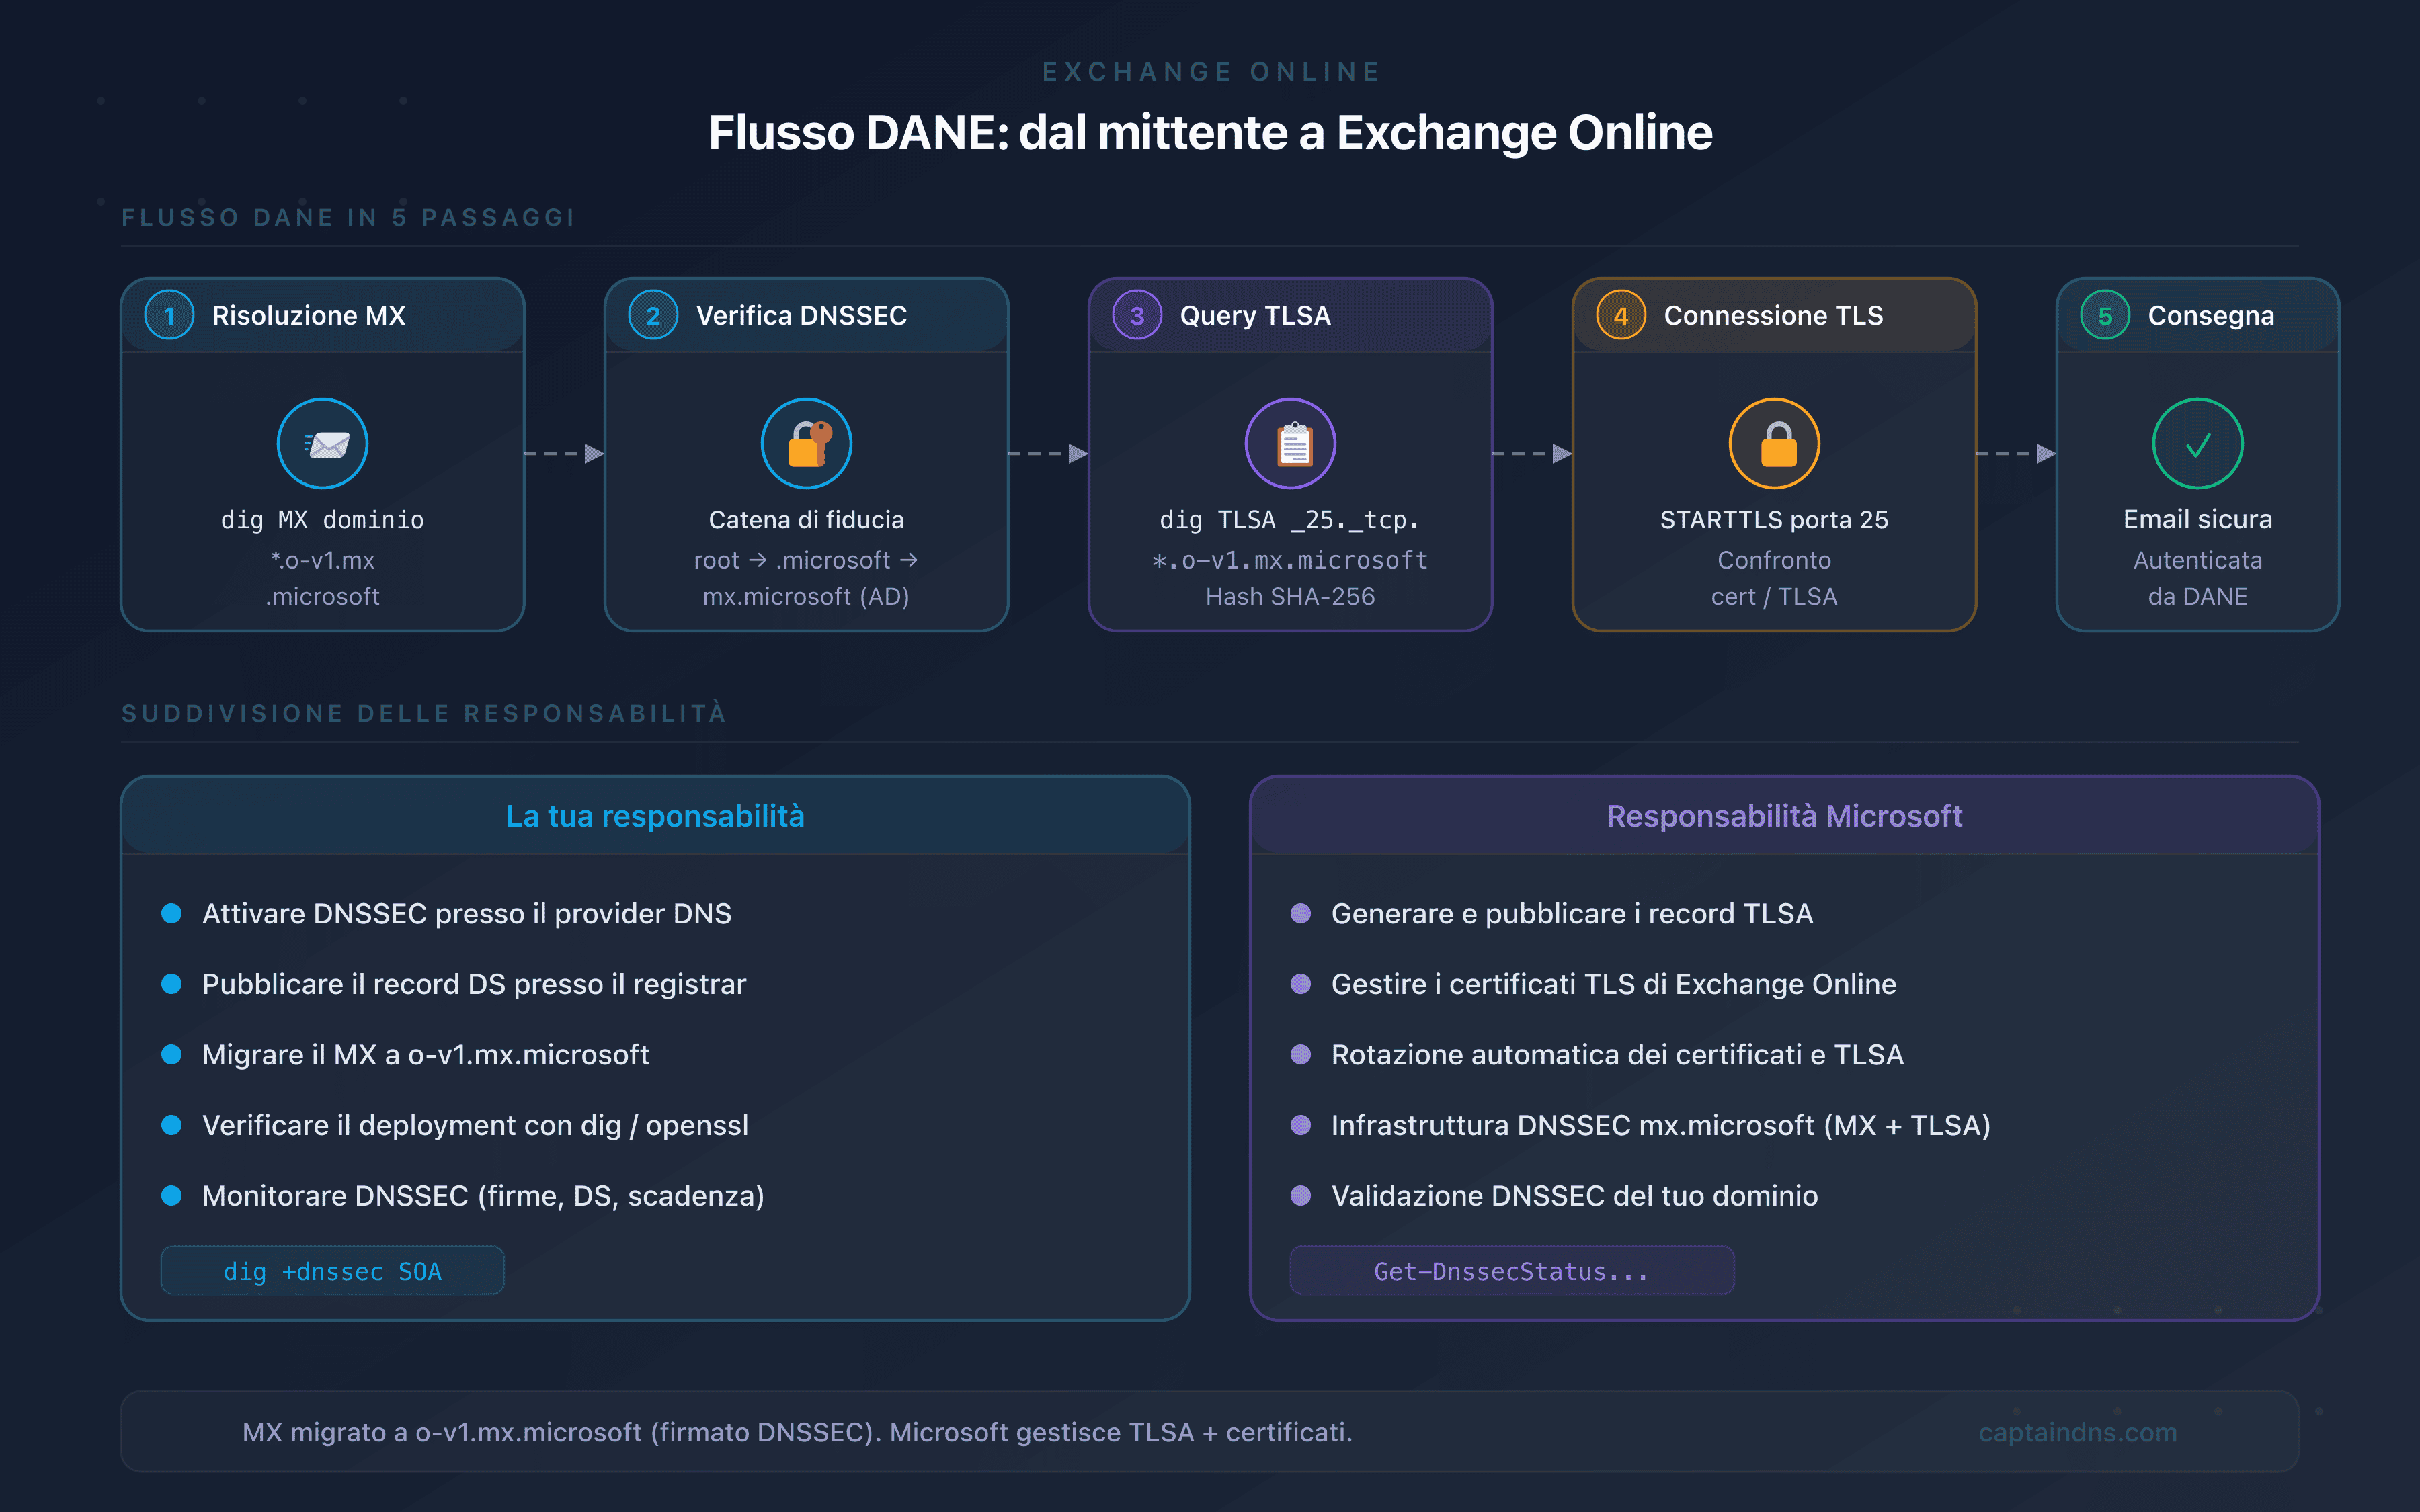Viewport: 2420px width, 1512px height.
Task: Click the step 5 circle badge
Action: tap(2106, 315)
